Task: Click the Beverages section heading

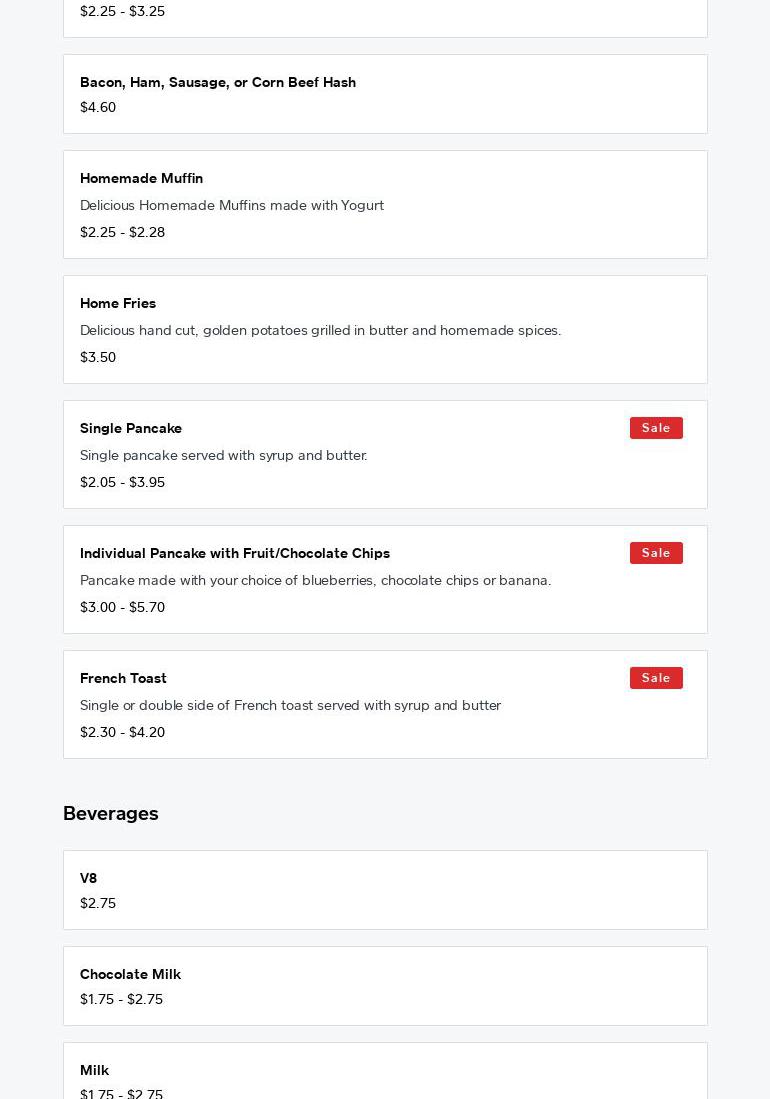Action: click(111, 813)
